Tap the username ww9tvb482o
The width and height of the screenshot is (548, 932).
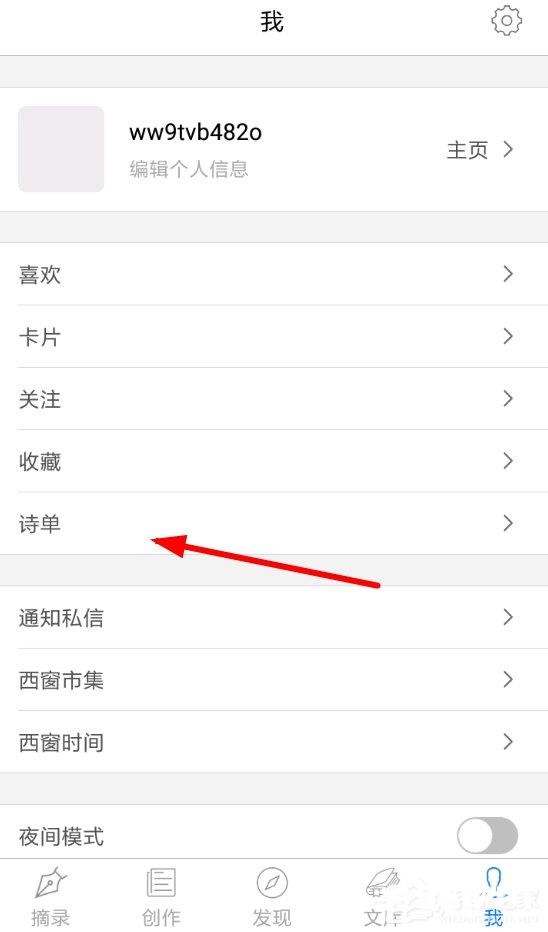196,132
